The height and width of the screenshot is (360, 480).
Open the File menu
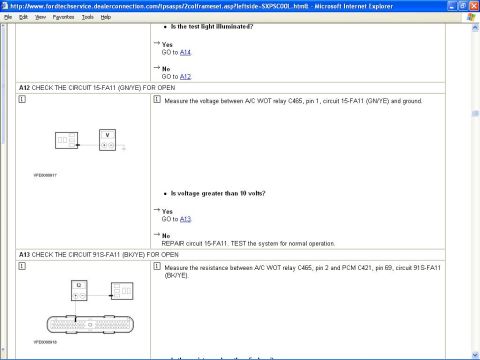(x=8, y=17)
